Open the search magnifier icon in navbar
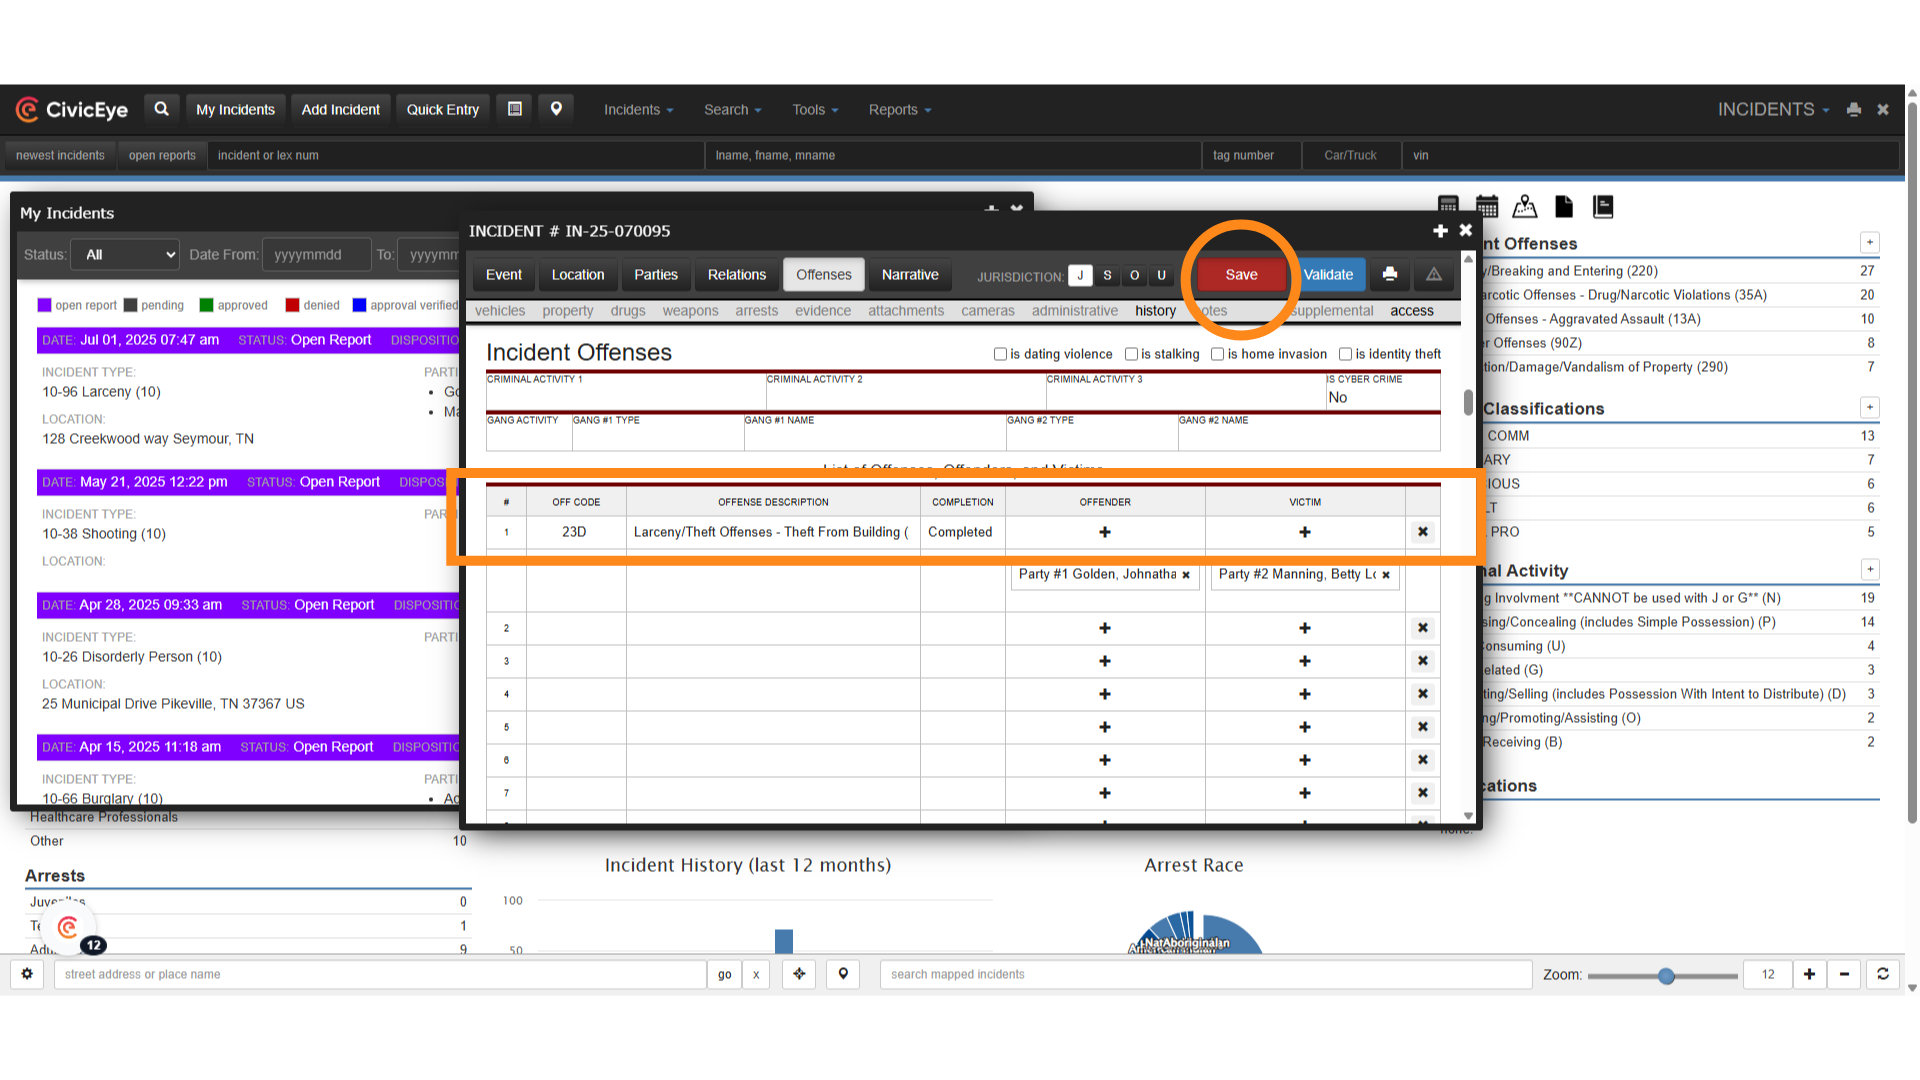 pyautogui.click(x=161, y=109)
